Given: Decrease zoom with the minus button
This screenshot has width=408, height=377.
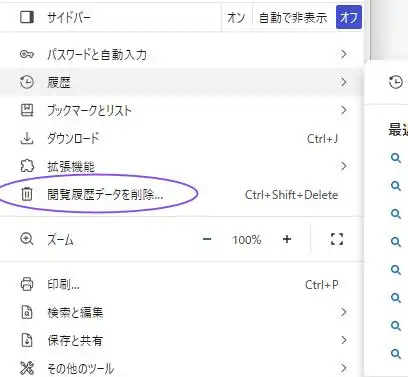Looking at the screenshot, I should (207, 239).
